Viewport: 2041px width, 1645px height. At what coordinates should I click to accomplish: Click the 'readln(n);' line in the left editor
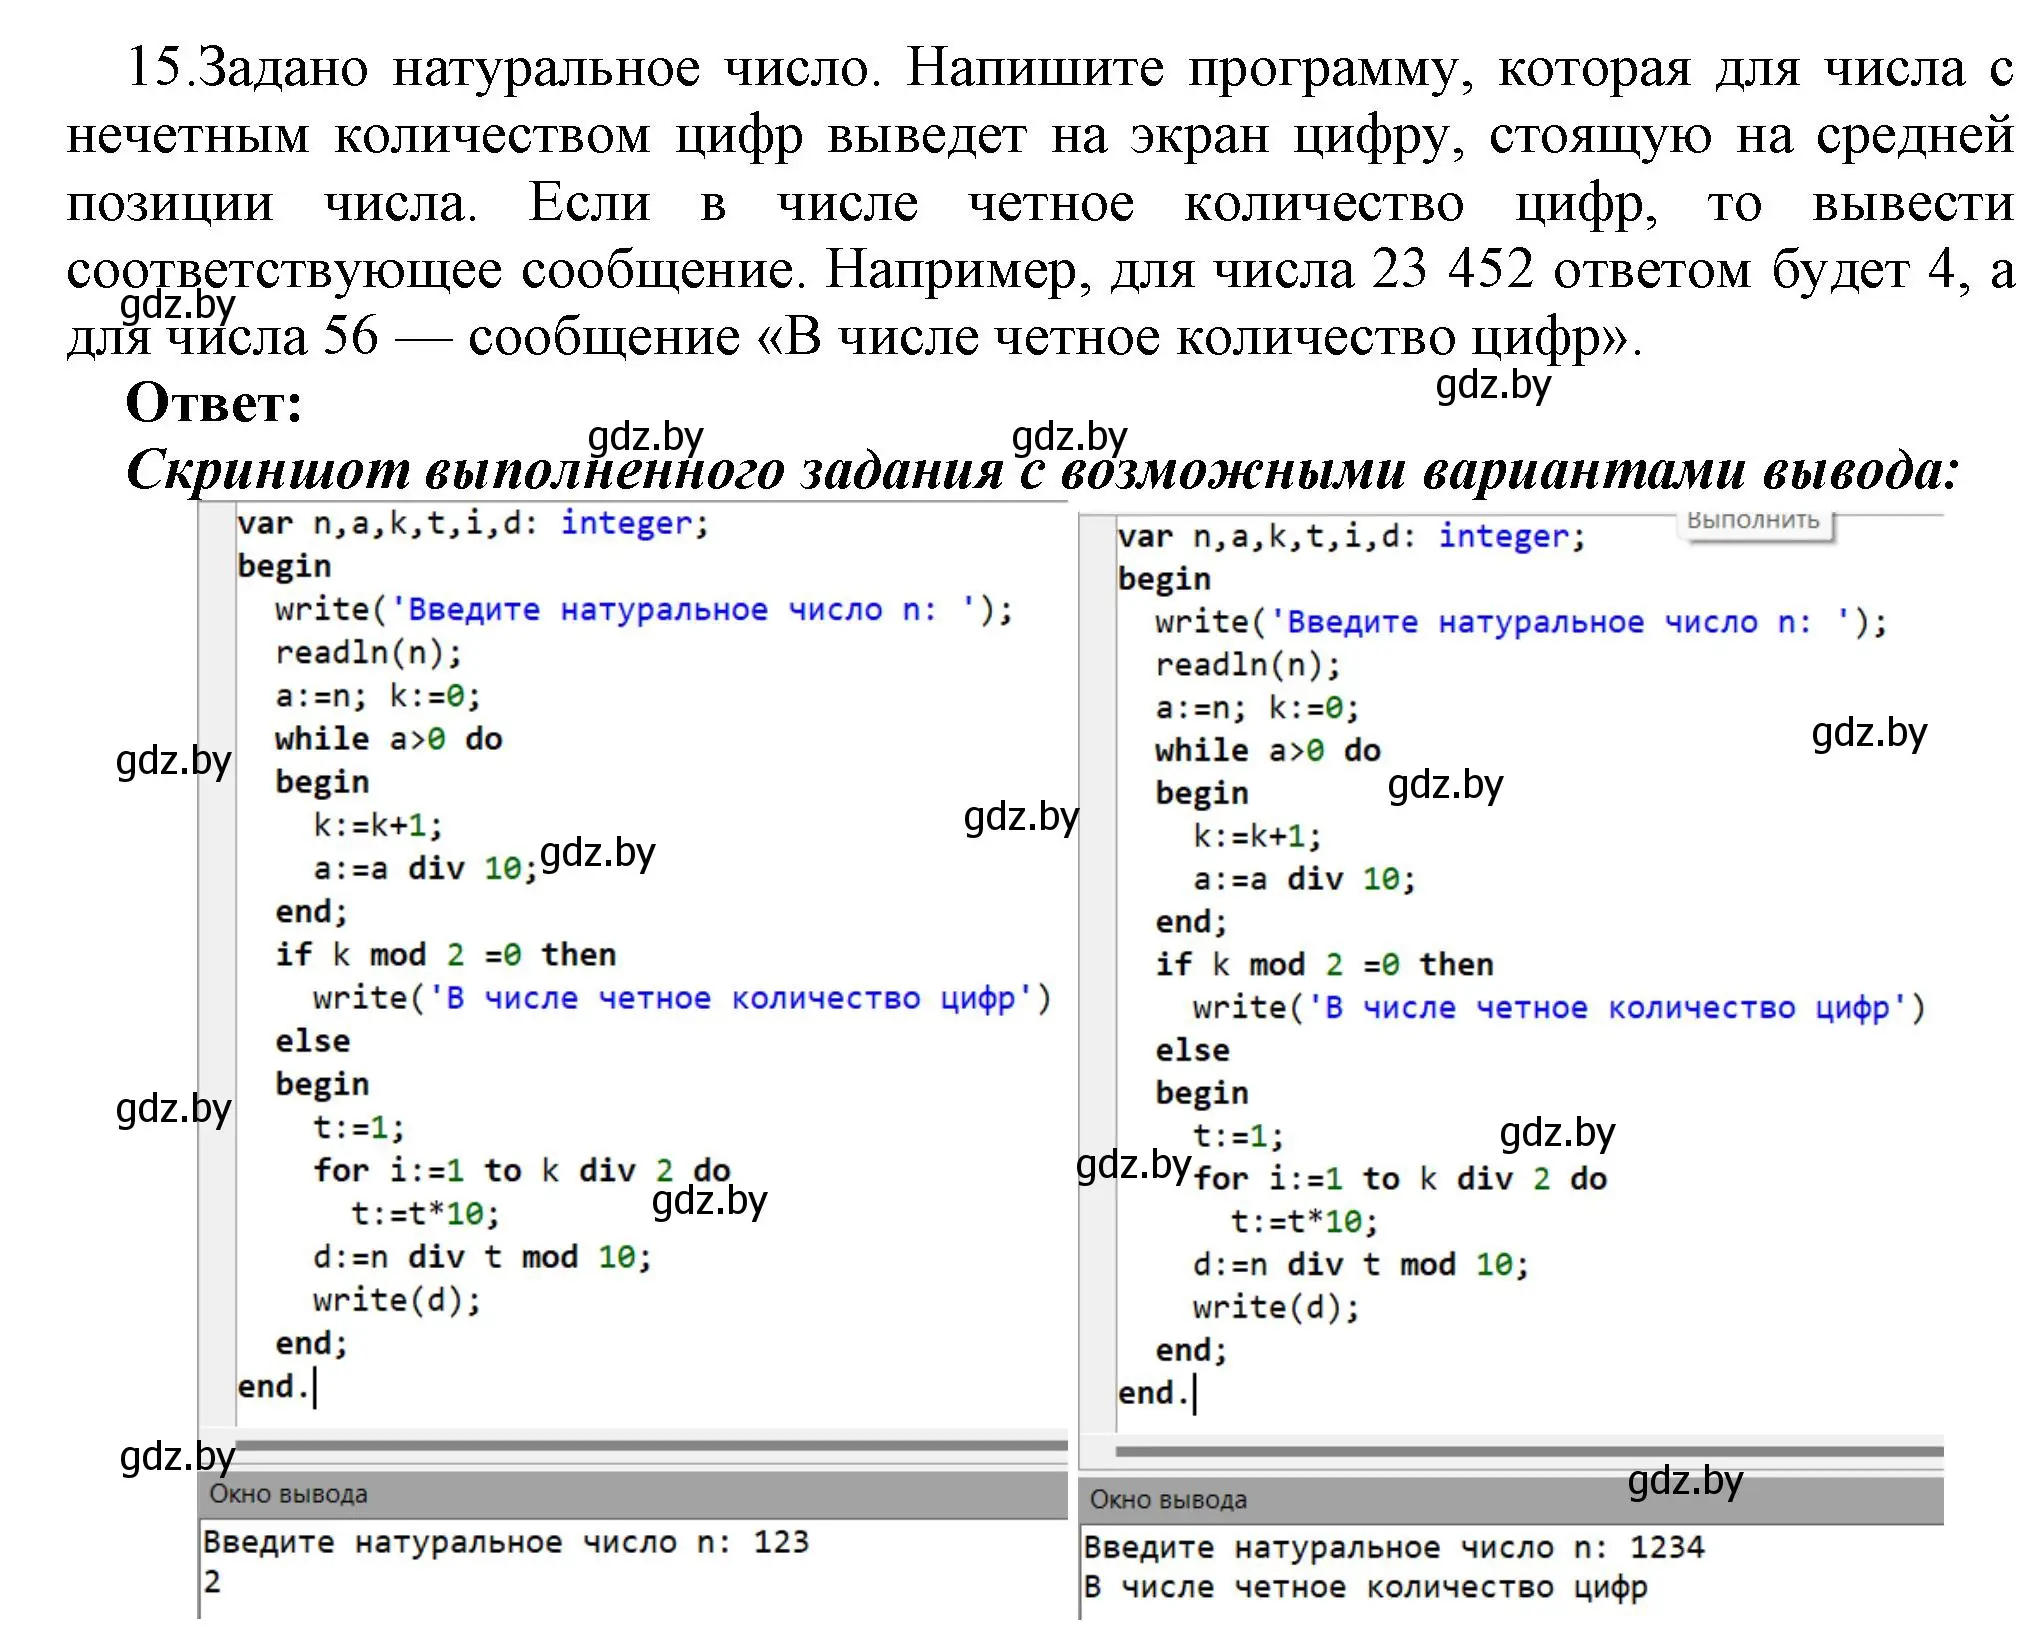tap(369, 652)
